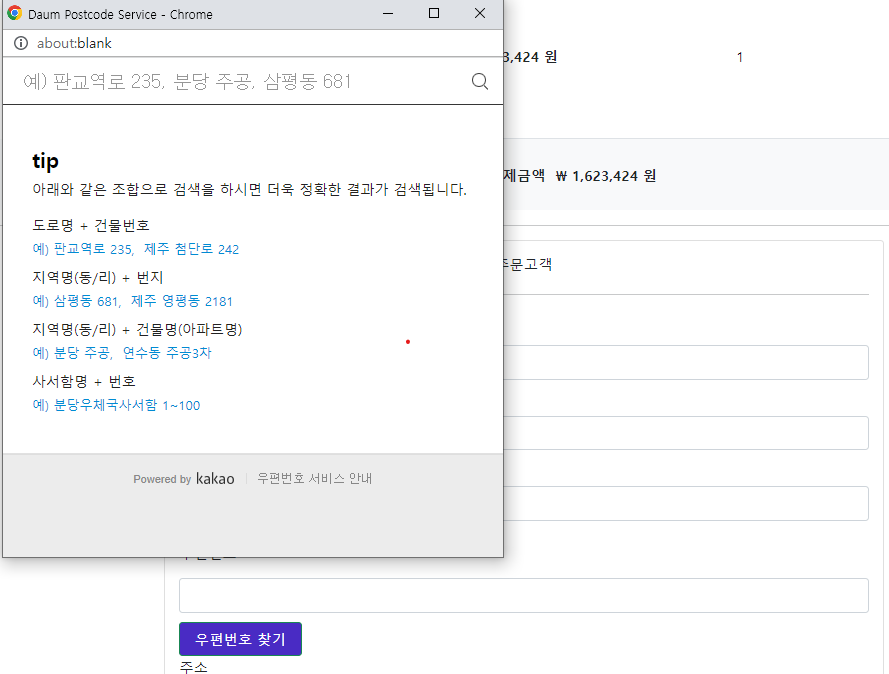The width and height of the screenshot is (889, 674).
Task: Open 우편번호 서비스 안내 link
Action: tap(315, 478)
